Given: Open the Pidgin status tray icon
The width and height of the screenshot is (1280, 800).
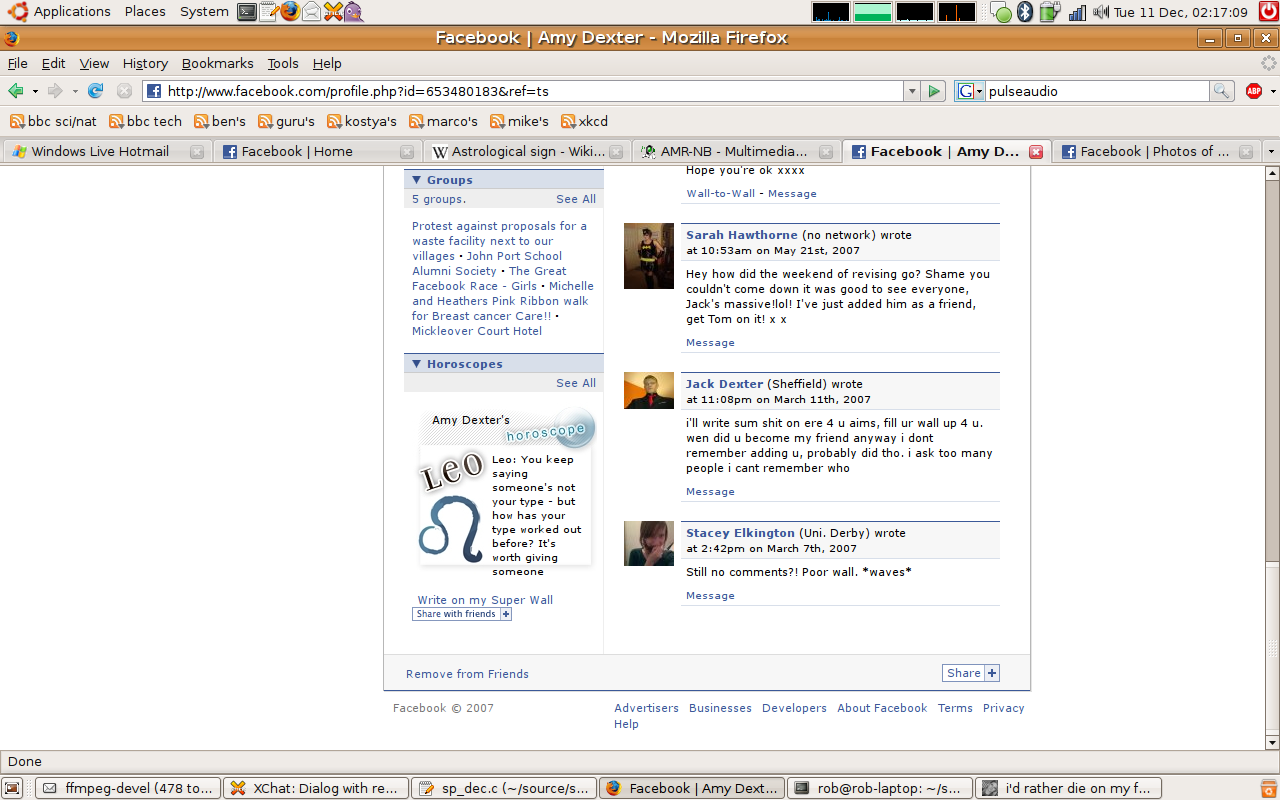Looking at the screenshot, I should (x=1002, y=13).
